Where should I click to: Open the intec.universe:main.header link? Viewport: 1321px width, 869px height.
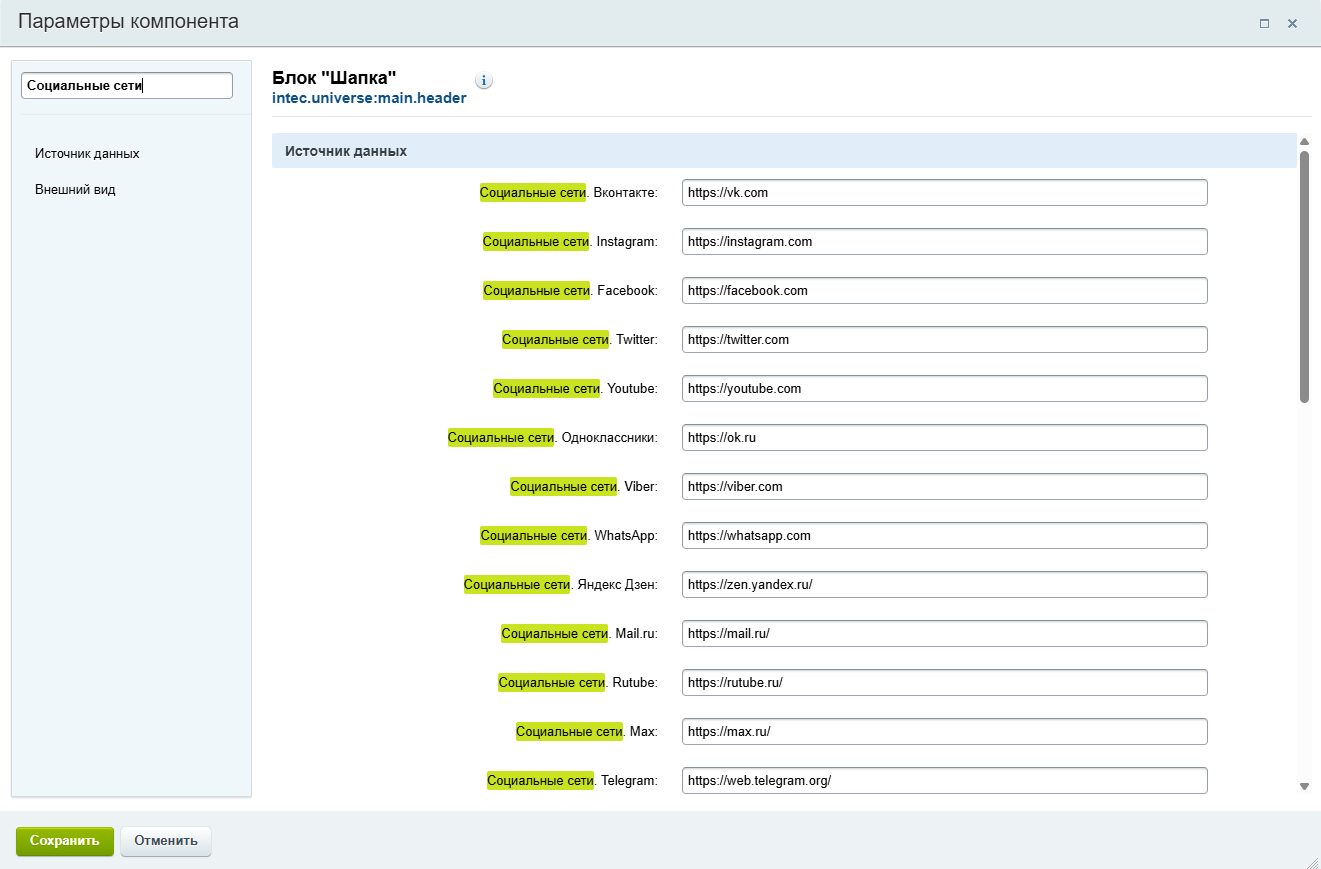click(x=369, y=99)
